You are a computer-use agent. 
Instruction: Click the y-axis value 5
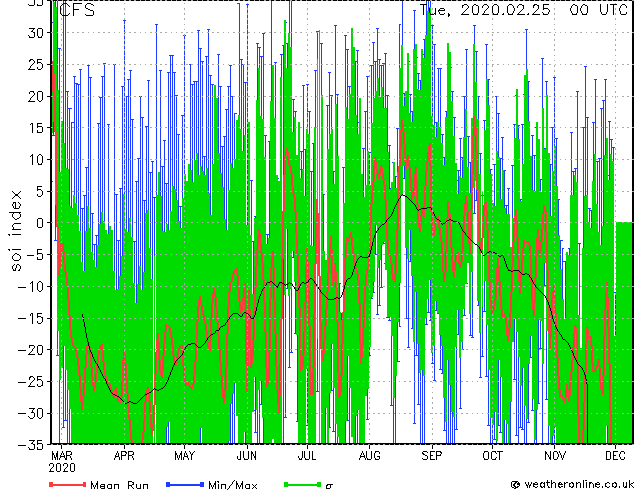(x=40, y=191)
